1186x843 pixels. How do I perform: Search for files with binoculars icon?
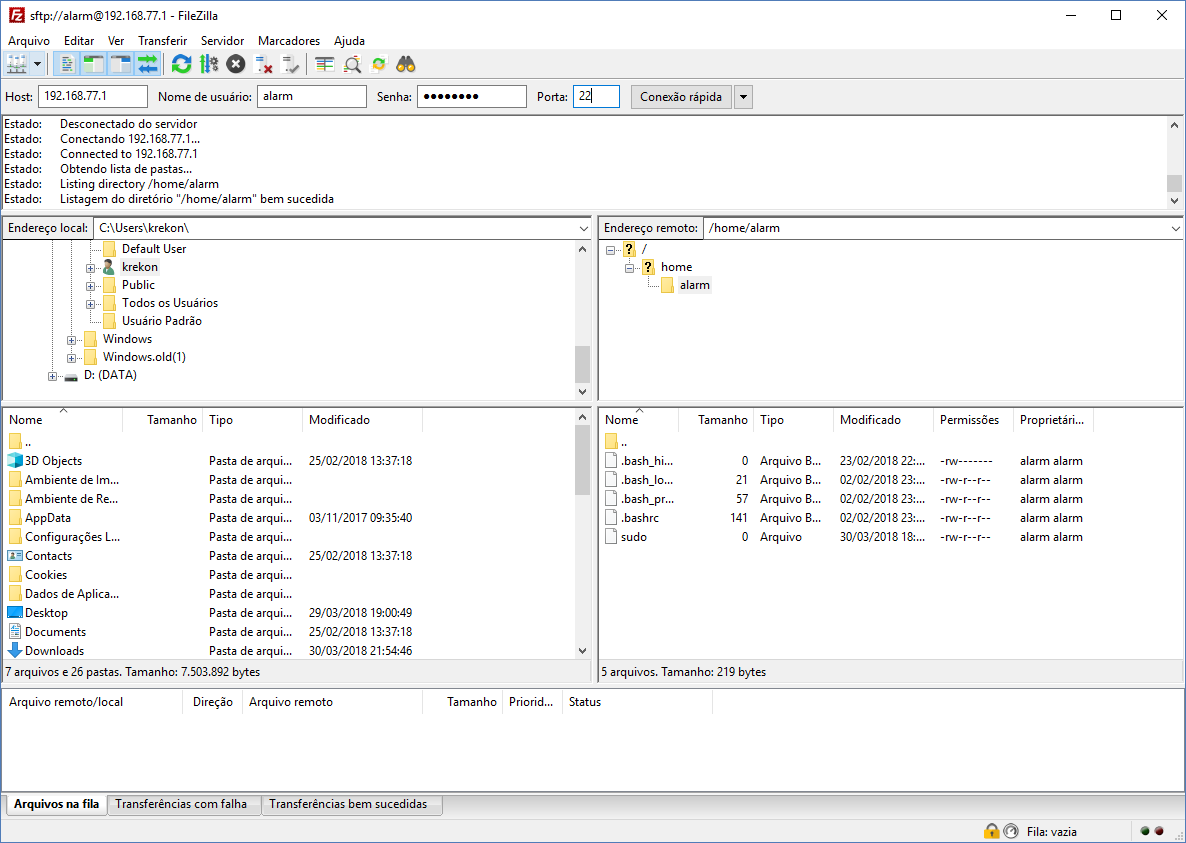pos(405,64)
